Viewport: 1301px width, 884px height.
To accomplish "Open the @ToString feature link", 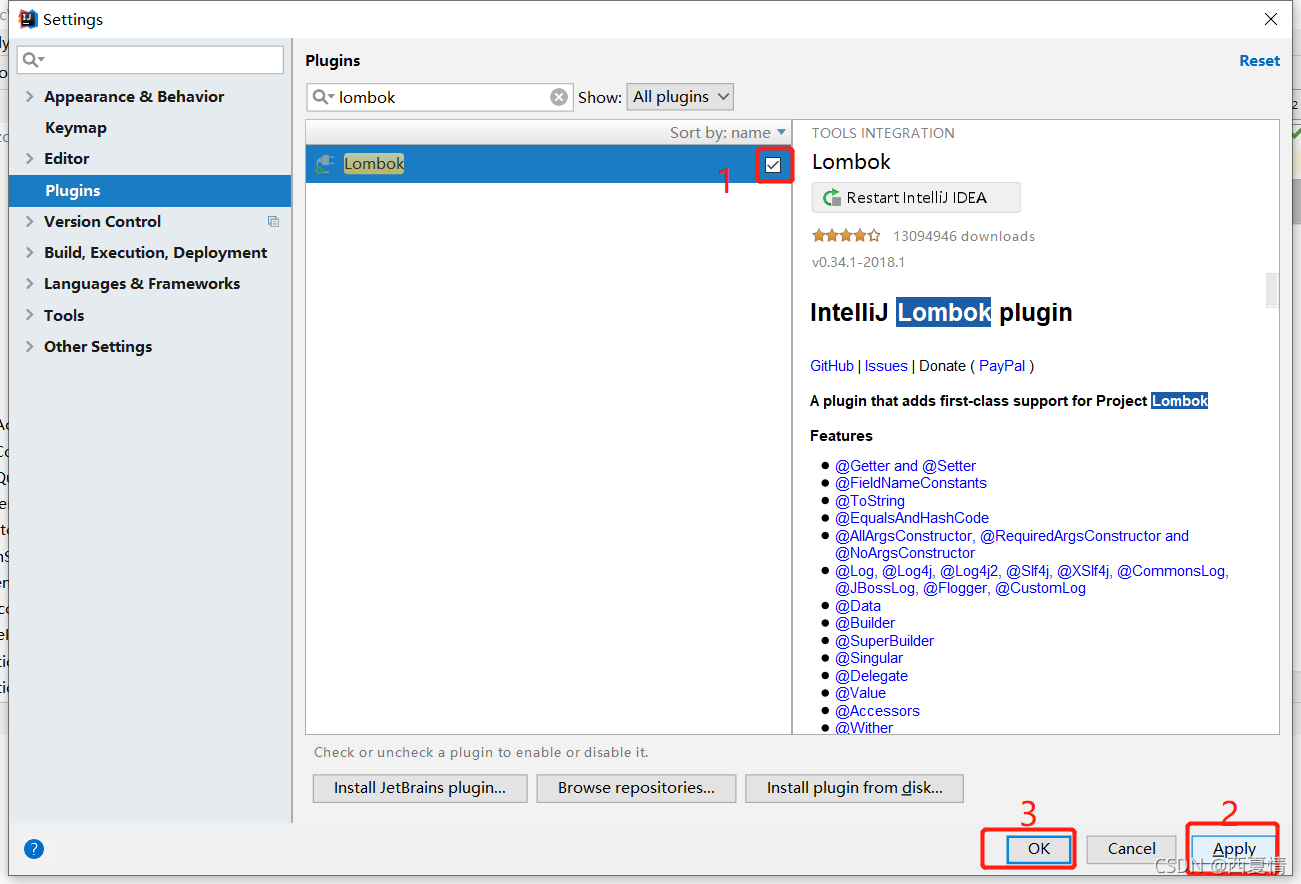I will 870,501.
